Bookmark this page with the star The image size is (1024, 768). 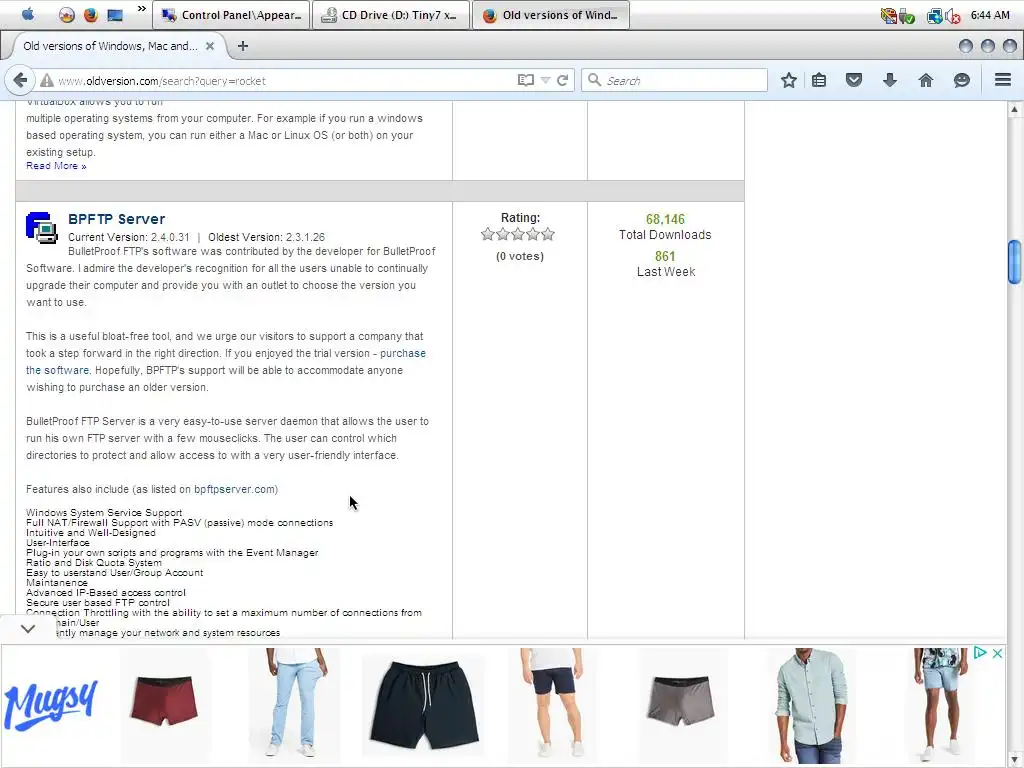(789, 80)
